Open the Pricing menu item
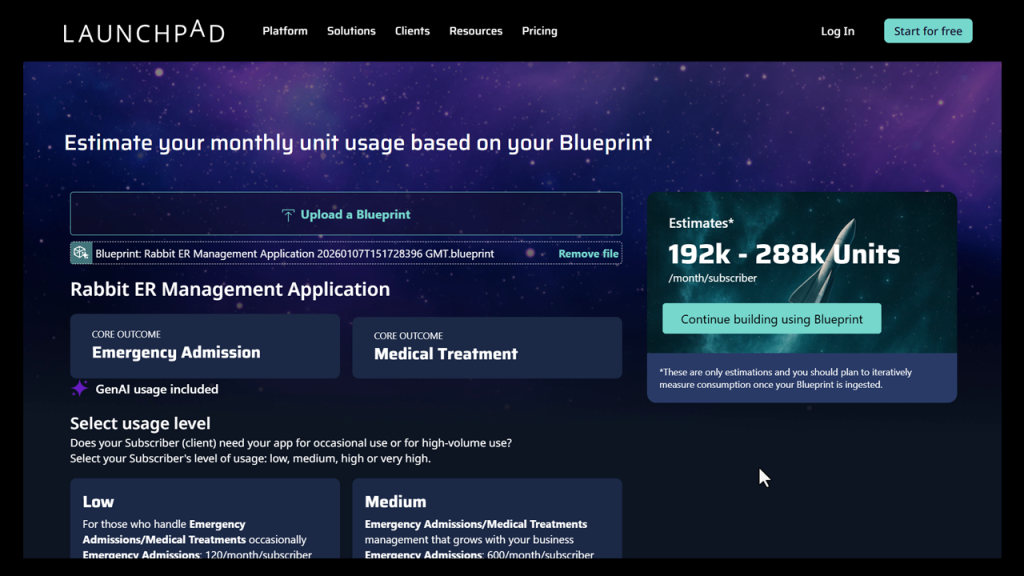Screen dimensions: 1024x576 coord(539,31)
